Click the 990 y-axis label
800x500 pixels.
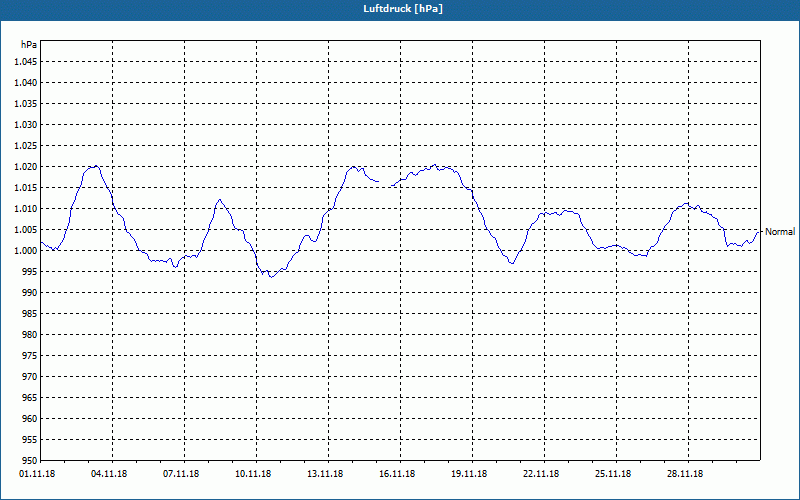(30, 292)
